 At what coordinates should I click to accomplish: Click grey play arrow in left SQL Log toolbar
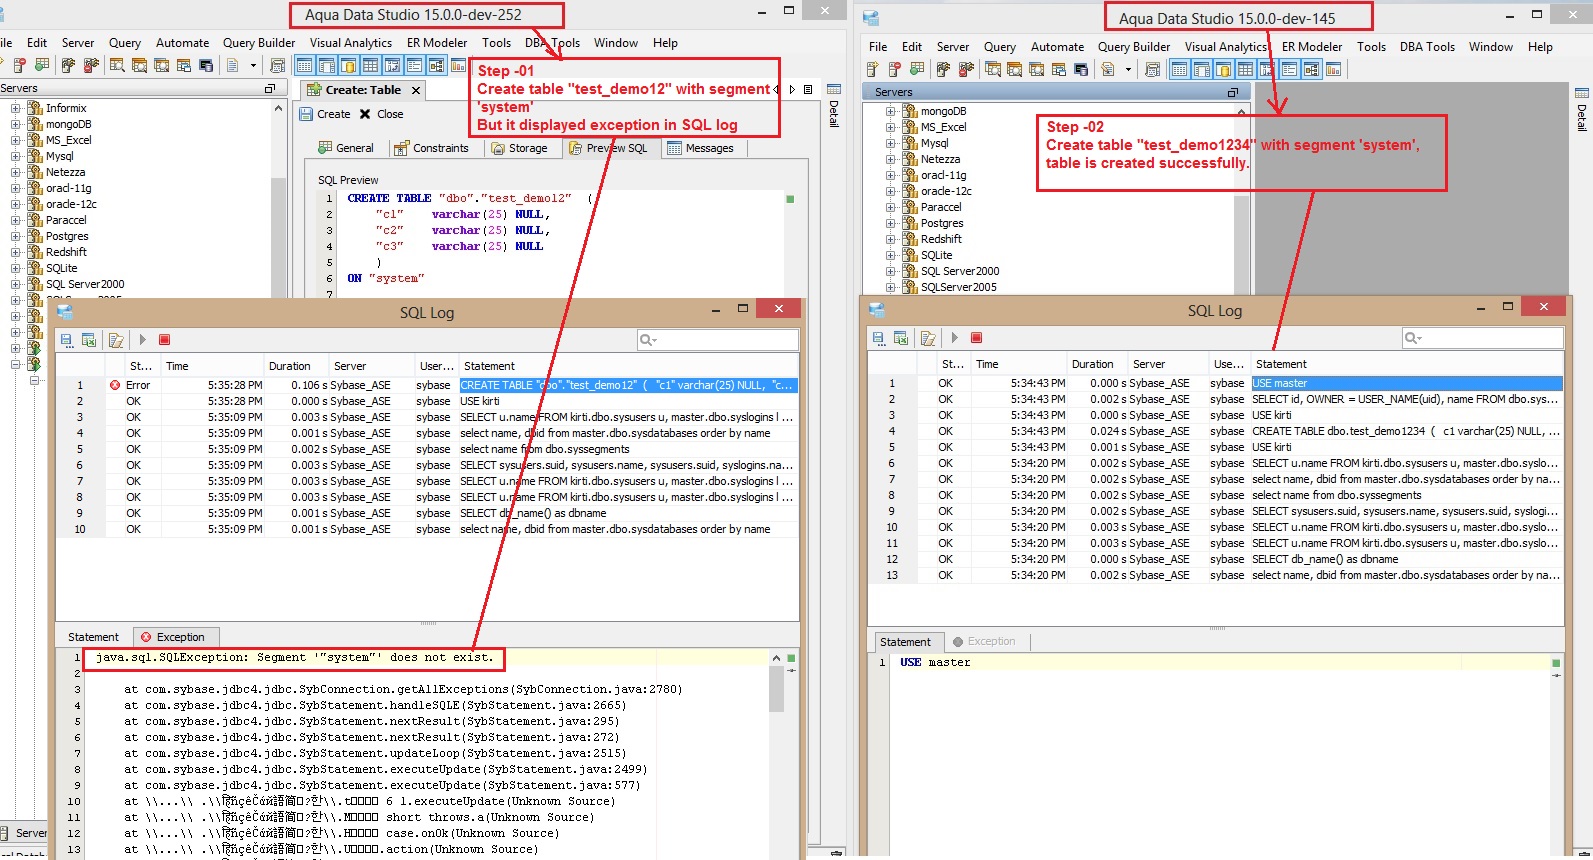coord(142,340)
